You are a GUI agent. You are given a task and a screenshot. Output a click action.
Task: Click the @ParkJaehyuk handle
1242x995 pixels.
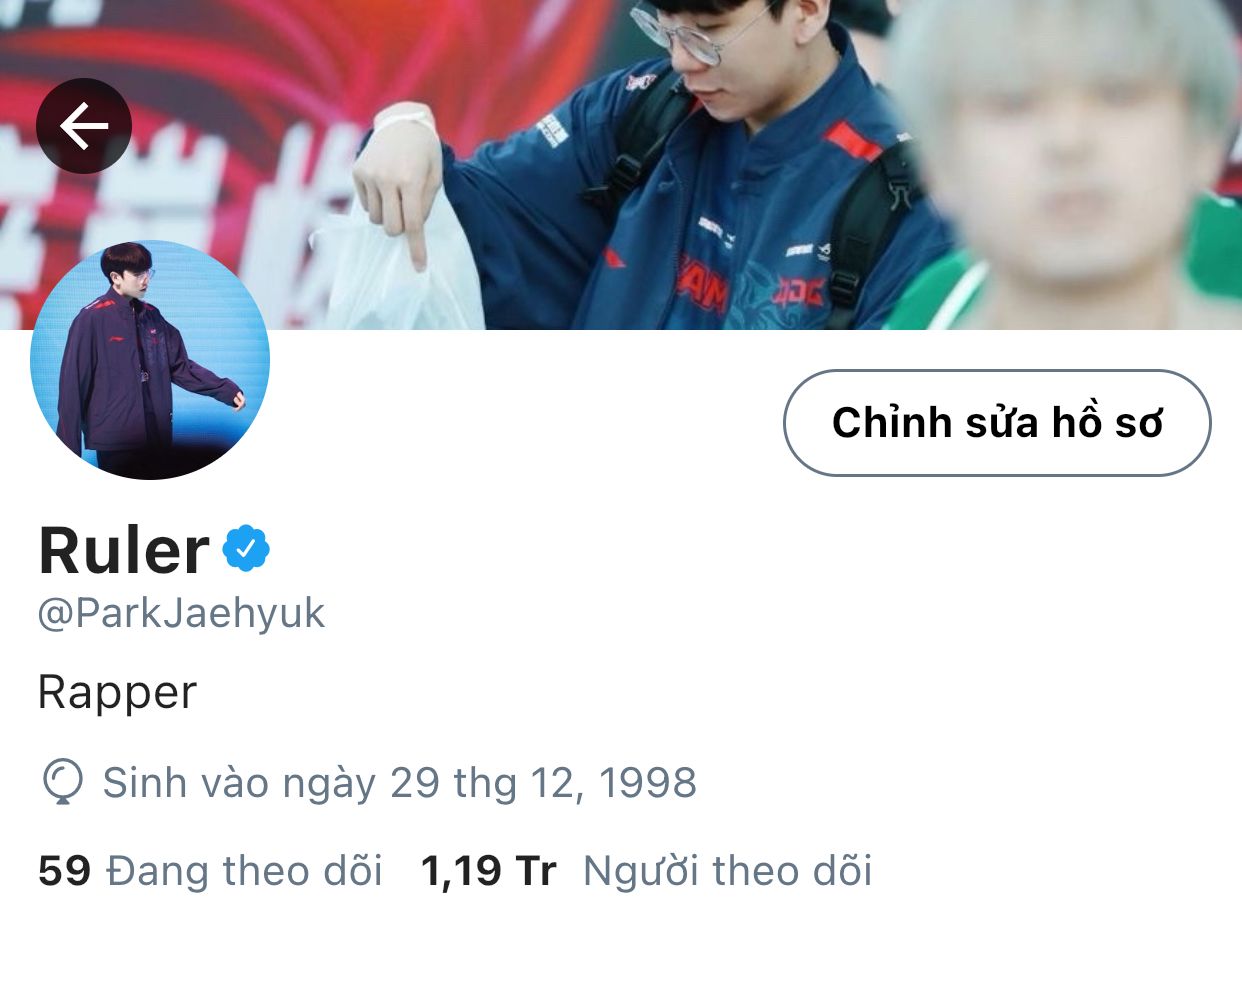tap(181, 614)
